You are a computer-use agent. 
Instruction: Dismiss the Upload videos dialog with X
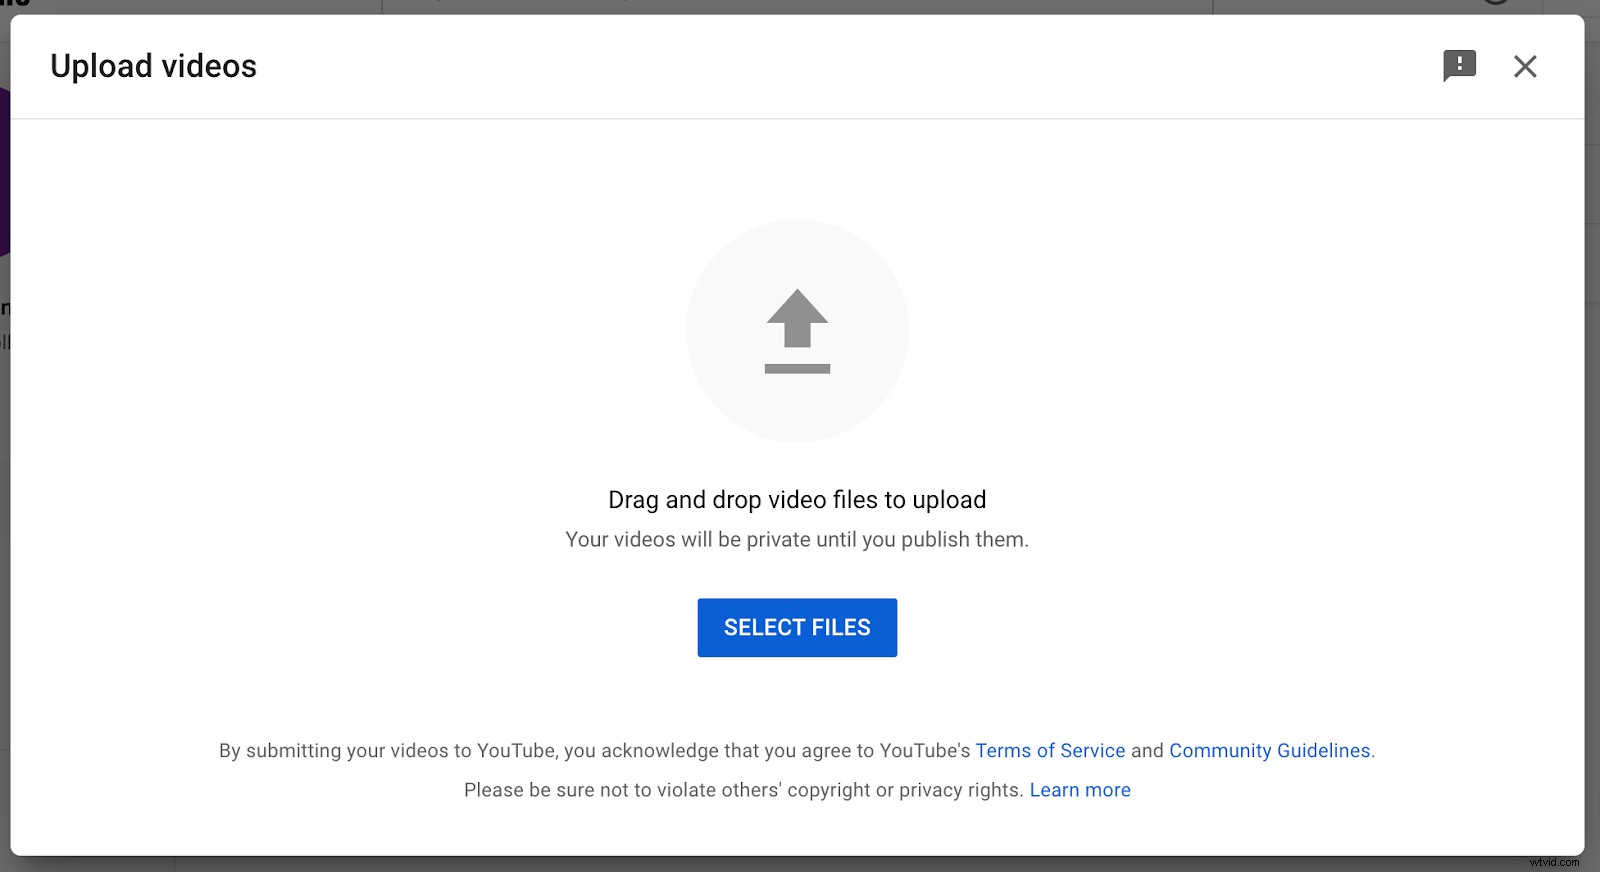[x=1524, y=65]
